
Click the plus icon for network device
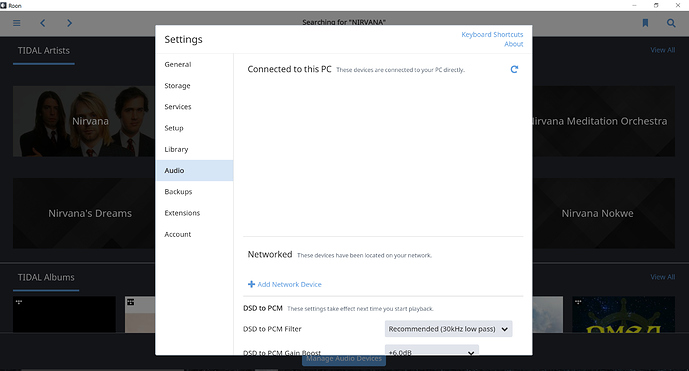pos(251,284)
